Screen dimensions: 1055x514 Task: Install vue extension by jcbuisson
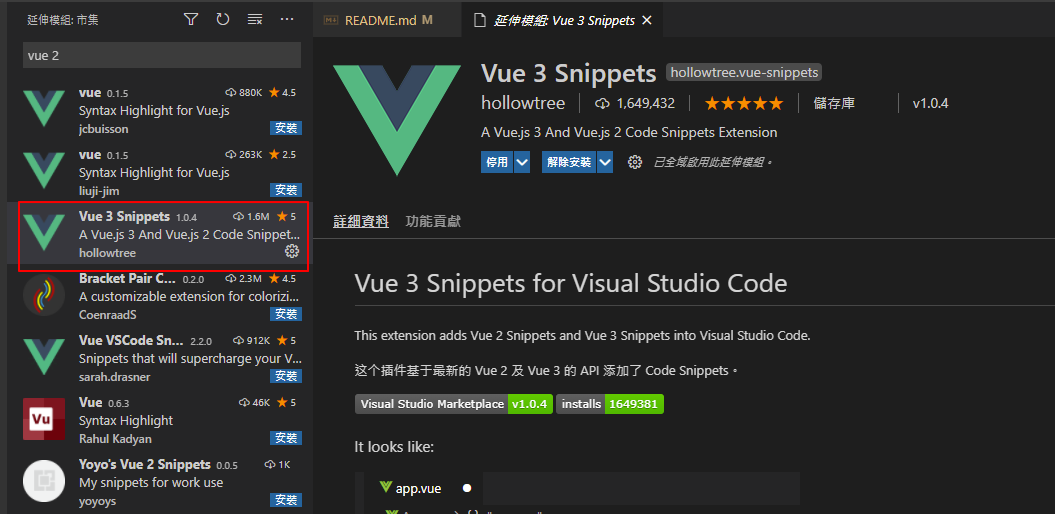(286, 128)
